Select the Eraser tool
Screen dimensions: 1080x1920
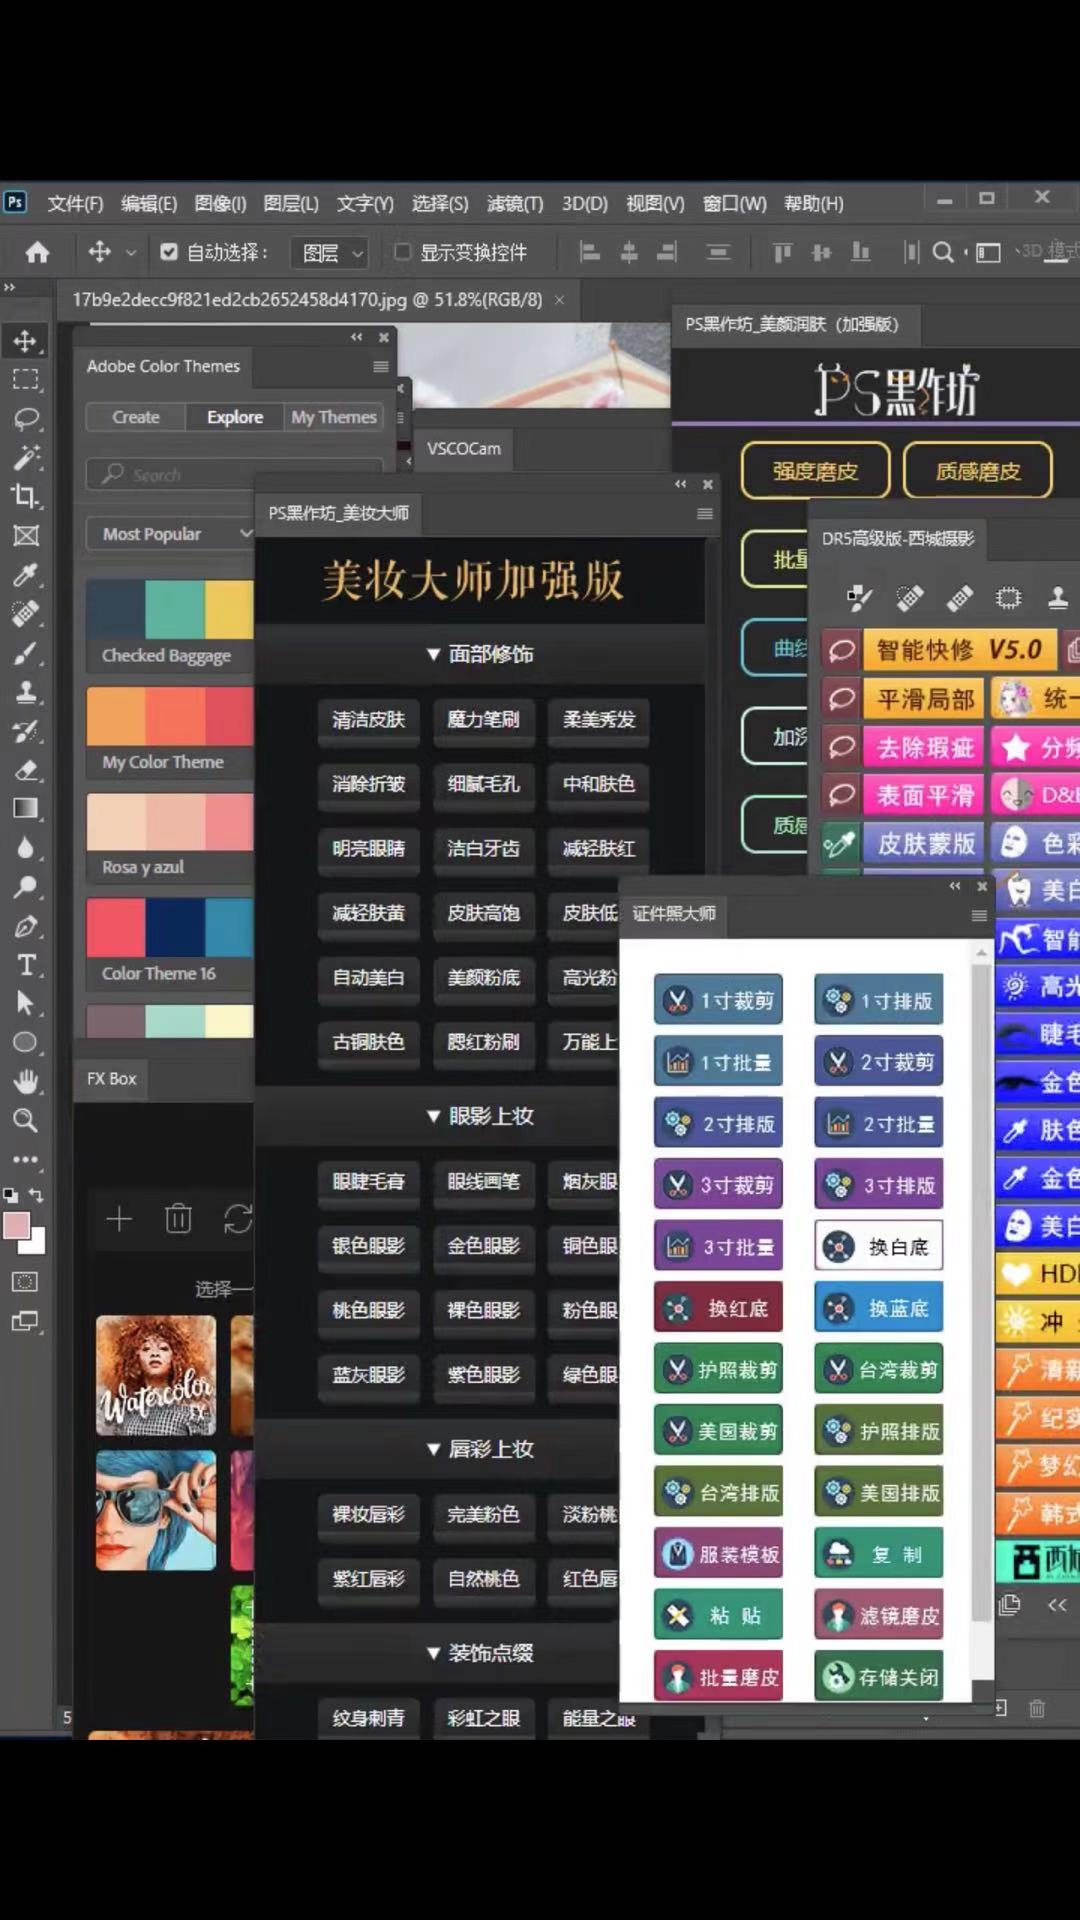coord(26,770)
